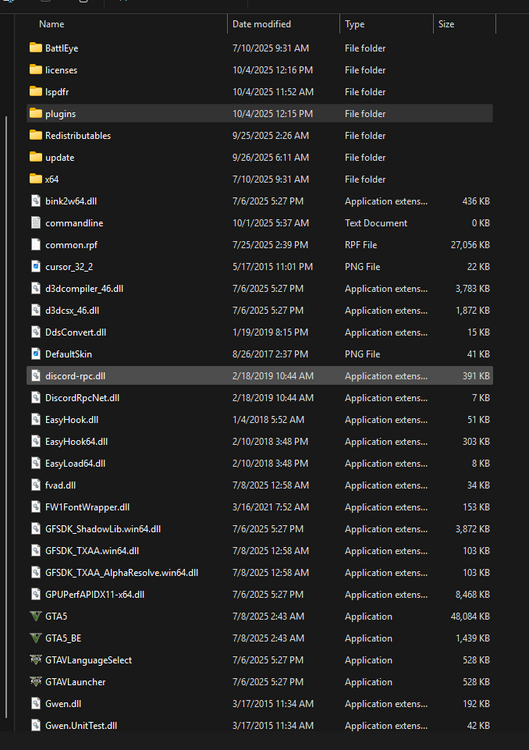Click the GTA5_BE application icon
Viewport: 529px width, 750px height.
click(36, 638)
